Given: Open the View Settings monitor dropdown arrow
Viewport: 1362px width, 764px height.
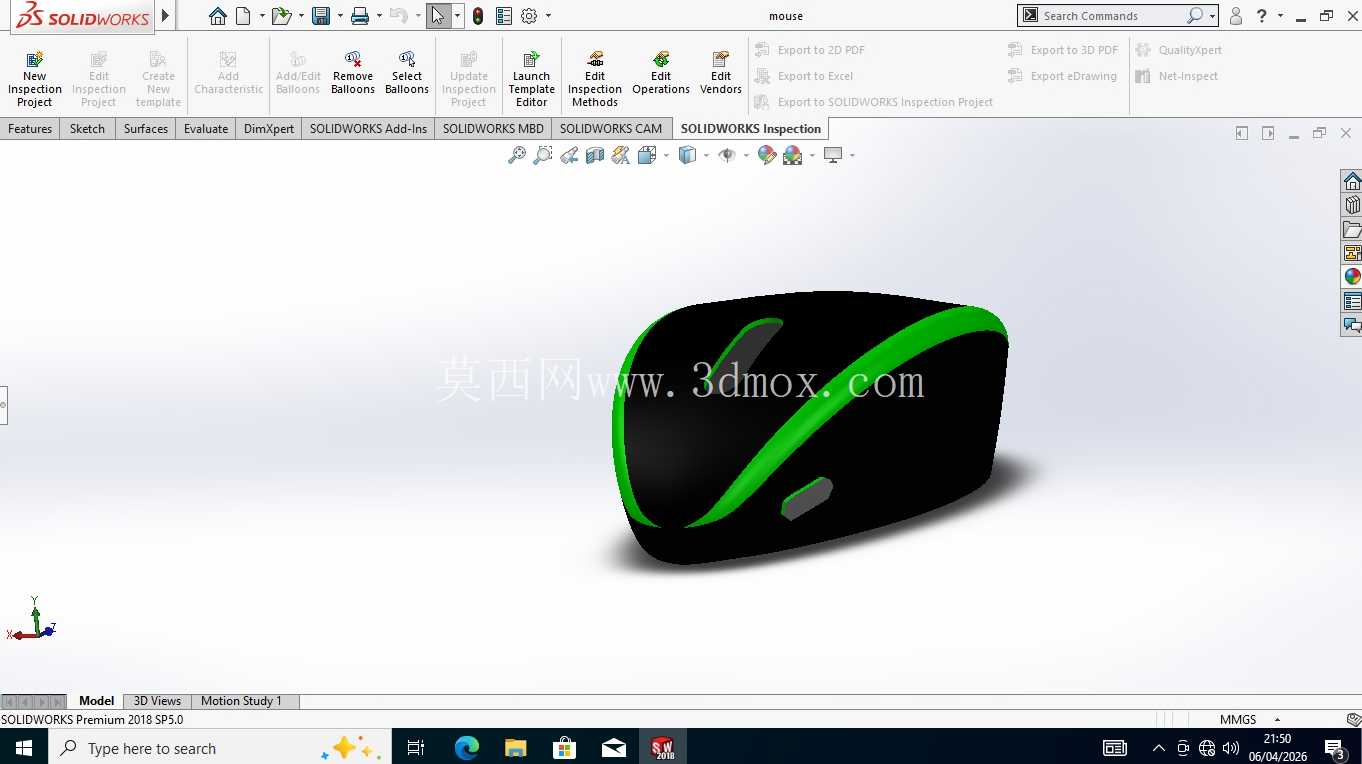Looking at the screenshot, I should (852, 155).
